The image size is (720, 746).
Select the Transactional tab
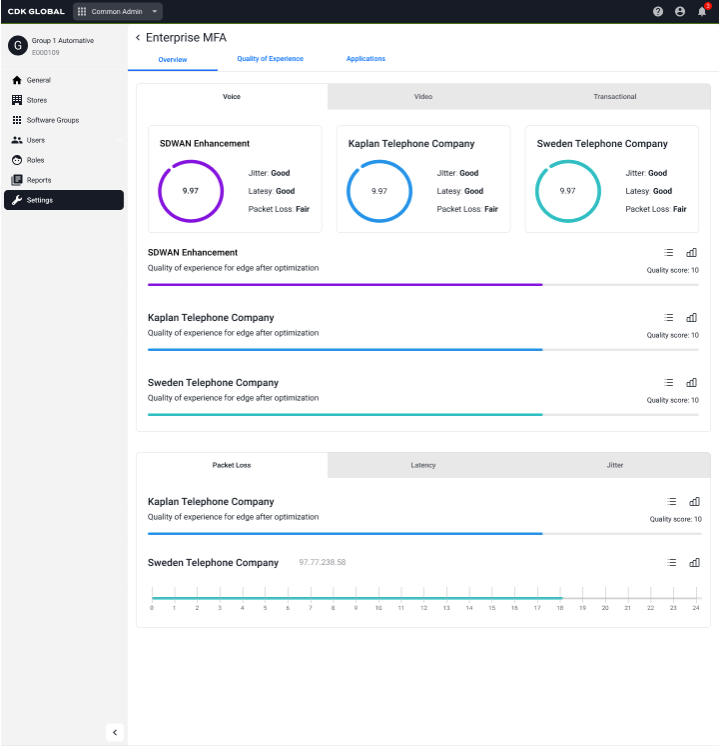click(x=615, y=97)
